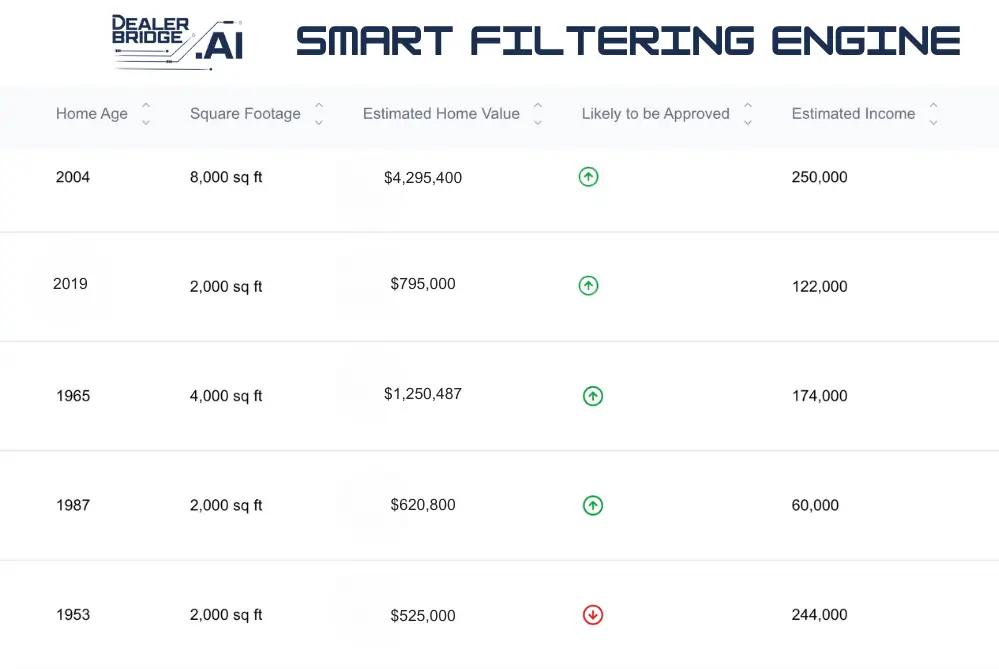This screenshot has height=669, width=999.
Task: Click green approval arrow for 2019 home
Action: 588,285
